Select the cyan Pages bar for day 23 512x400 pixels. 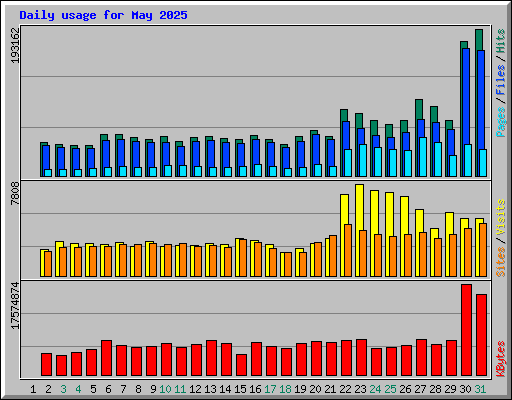(363, 160)
